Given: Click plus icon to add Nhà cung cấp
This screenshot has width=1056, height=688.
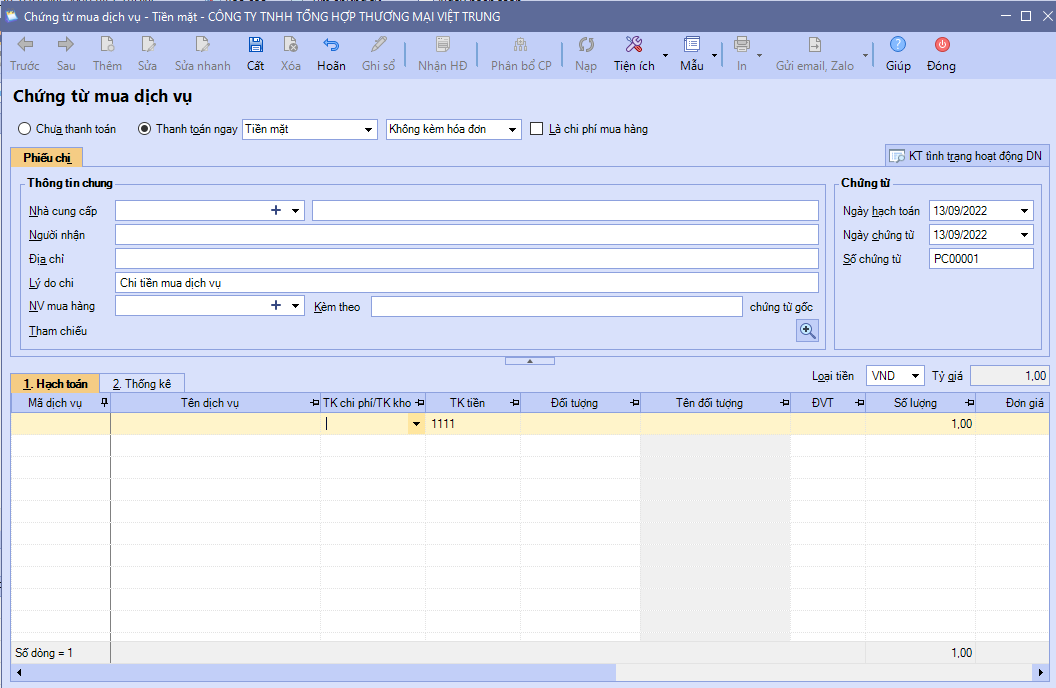Looking at the screenshot, I should [276, 211].
